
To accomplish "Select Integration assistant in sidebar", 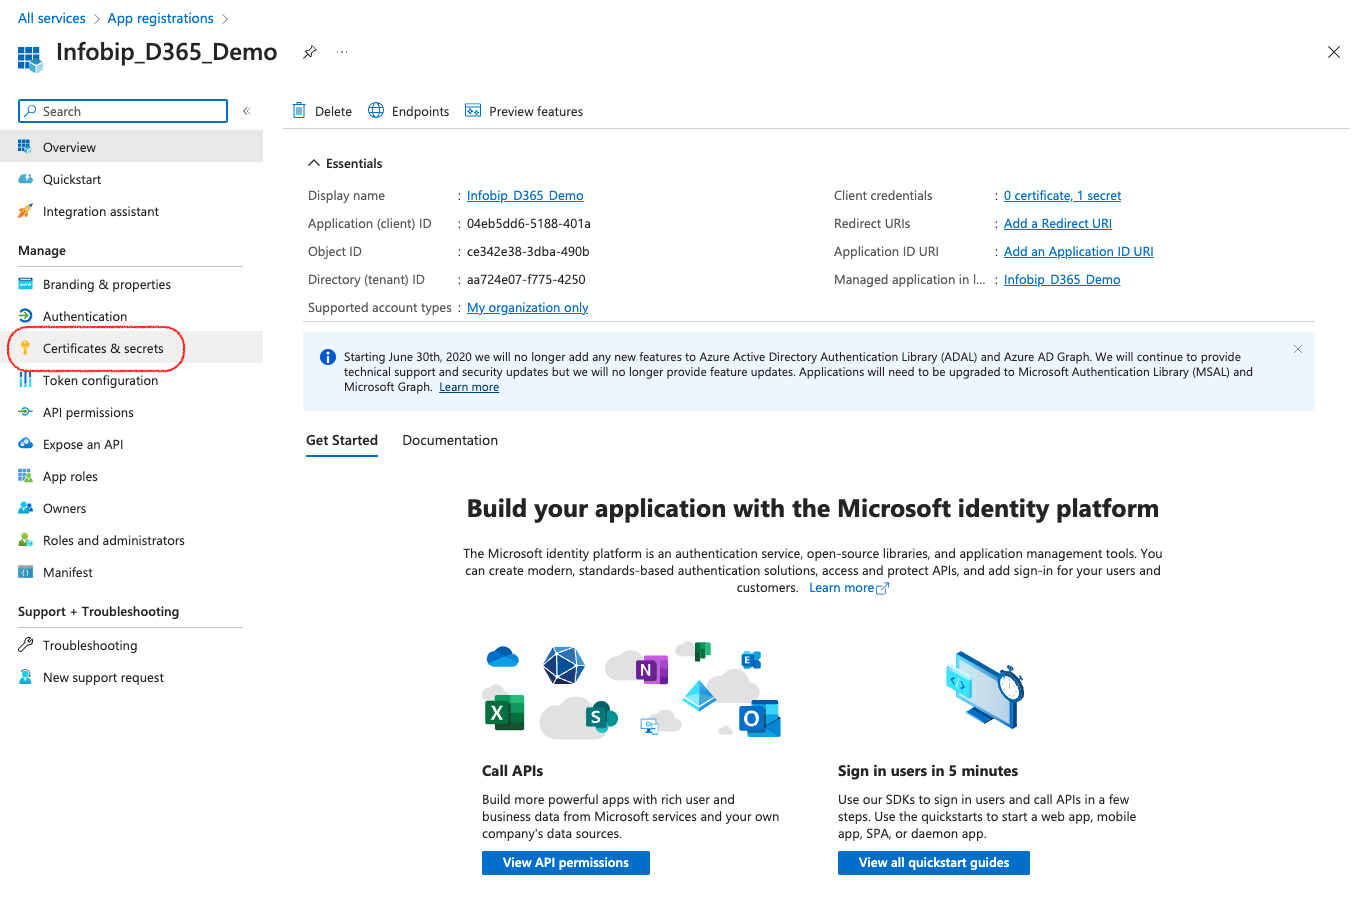I will (131, 211).
